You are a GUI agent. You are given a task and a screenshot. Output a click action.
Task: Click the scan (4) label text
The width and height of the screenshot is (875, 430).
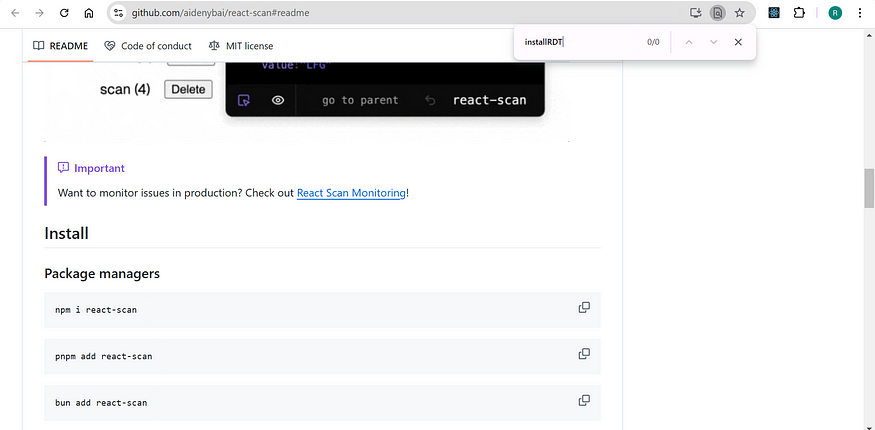pos(125,89)
